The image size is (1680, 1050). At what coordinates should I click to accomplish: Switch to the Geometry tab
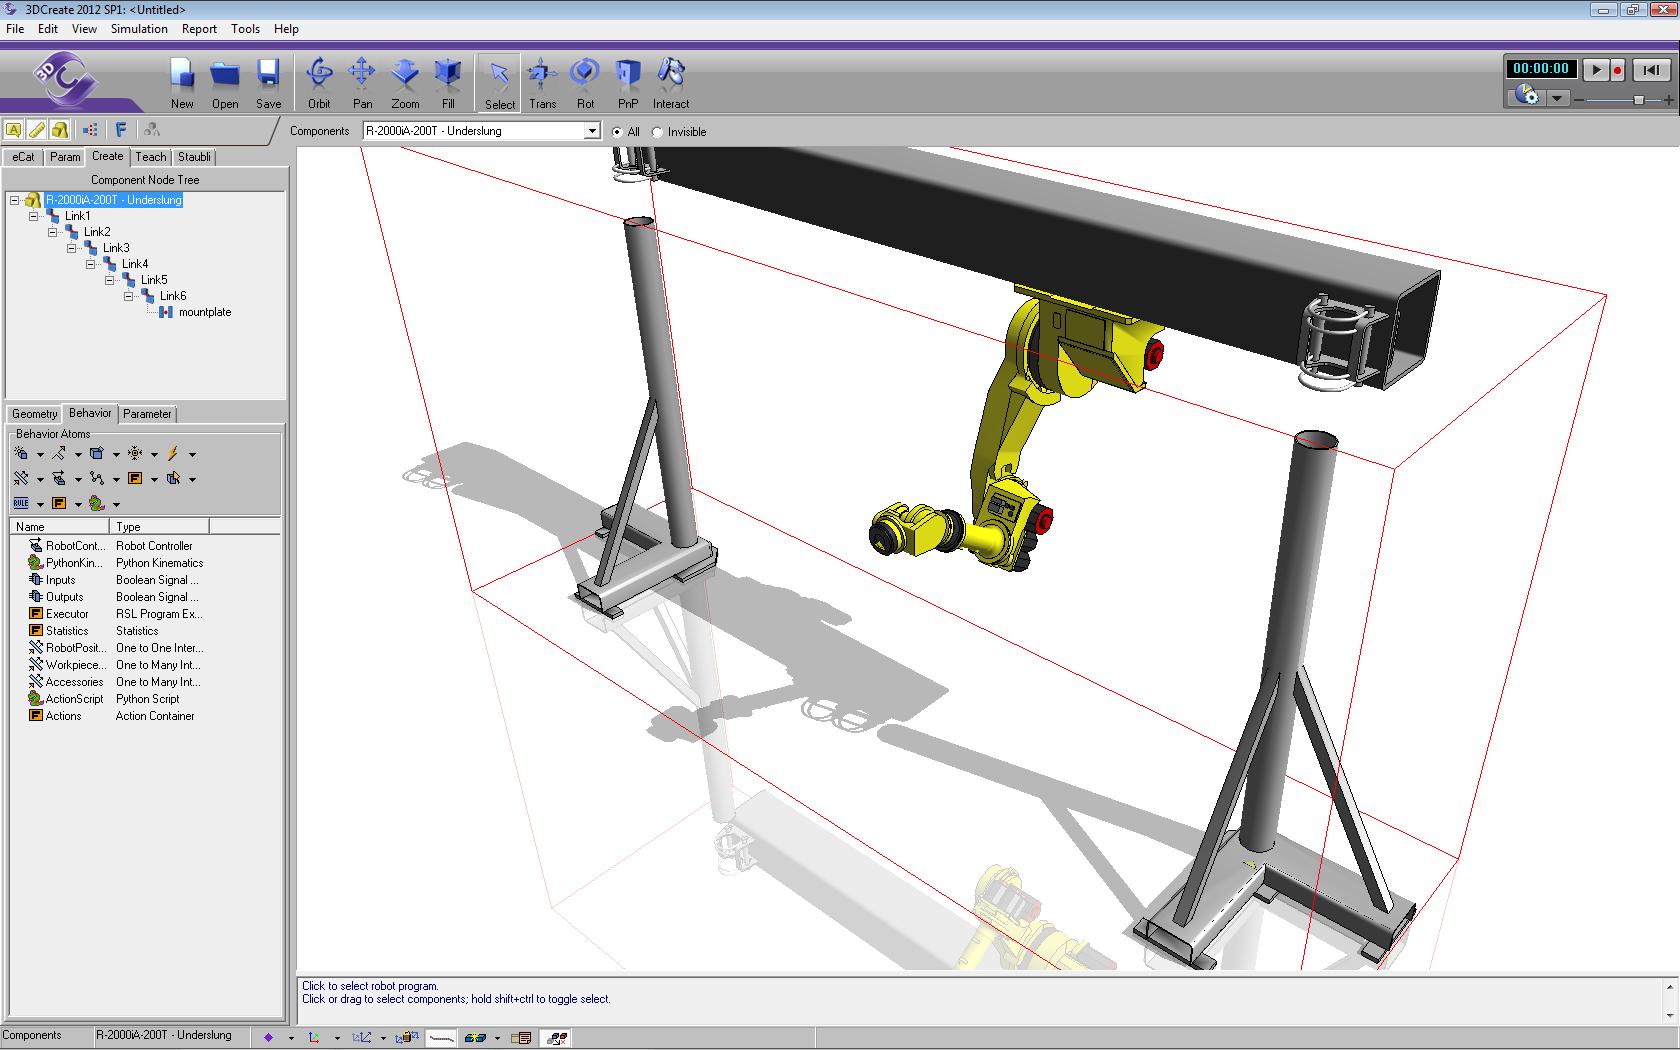[x=35, y=414]
